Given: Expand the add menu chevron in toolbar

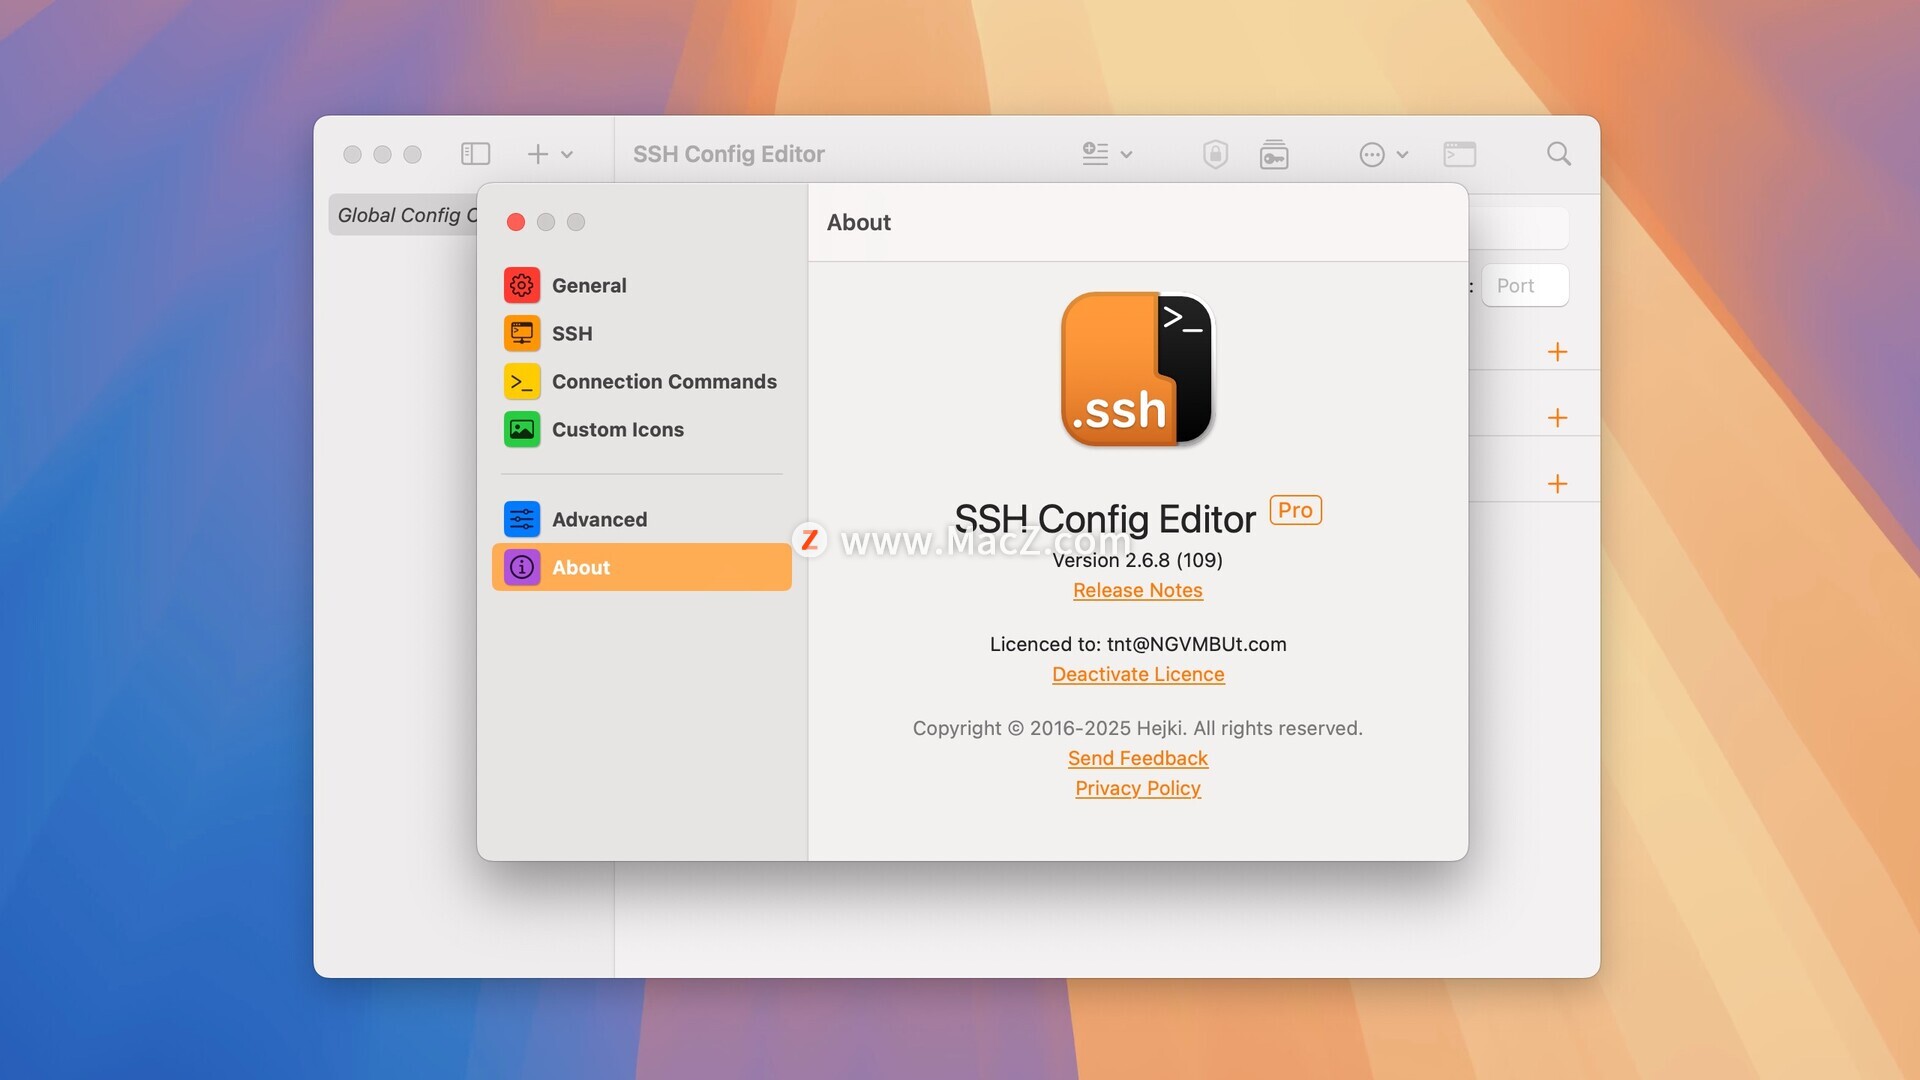Looking at the screenshot, I should 567,155.
